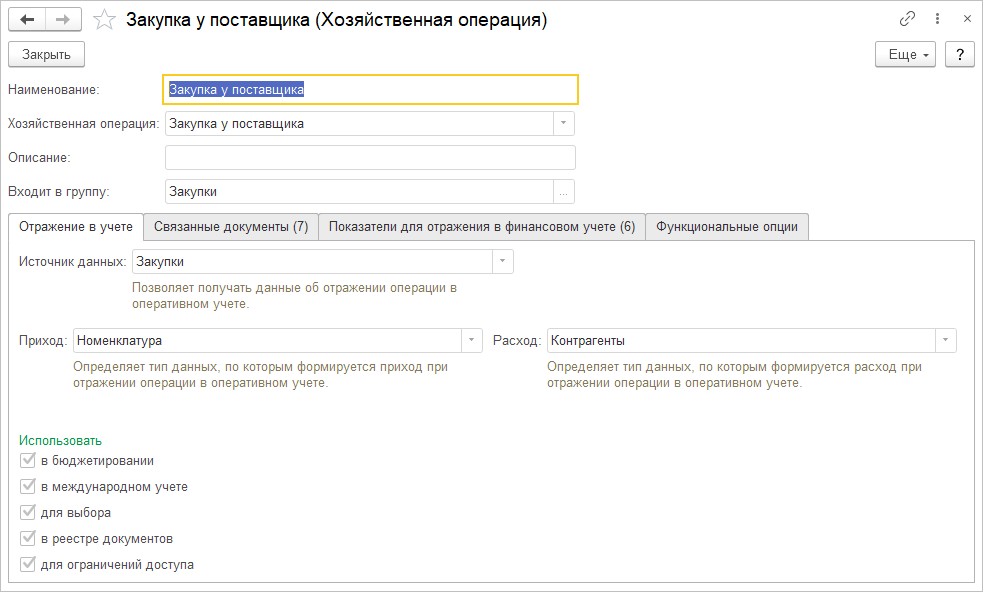Click the ellipsis picker for Входит в группу

click(564, 192)
